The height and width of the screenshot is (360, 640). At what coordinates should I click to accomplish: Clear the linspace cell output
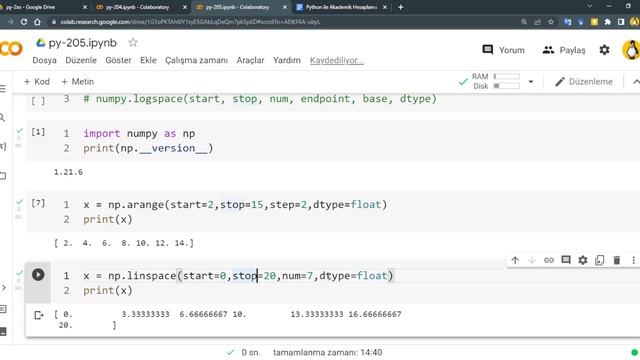click(x=38, y=315)
